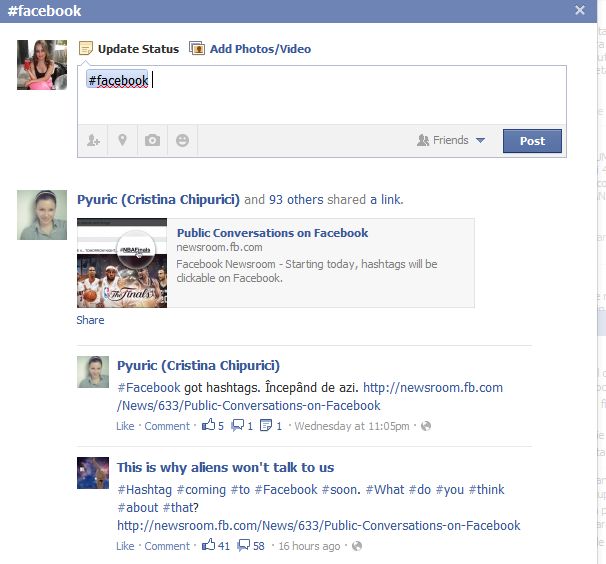Click the globe icon beside Wednesday at 11:05pm
Screen dimensions: 606x564
click(426, 426)
